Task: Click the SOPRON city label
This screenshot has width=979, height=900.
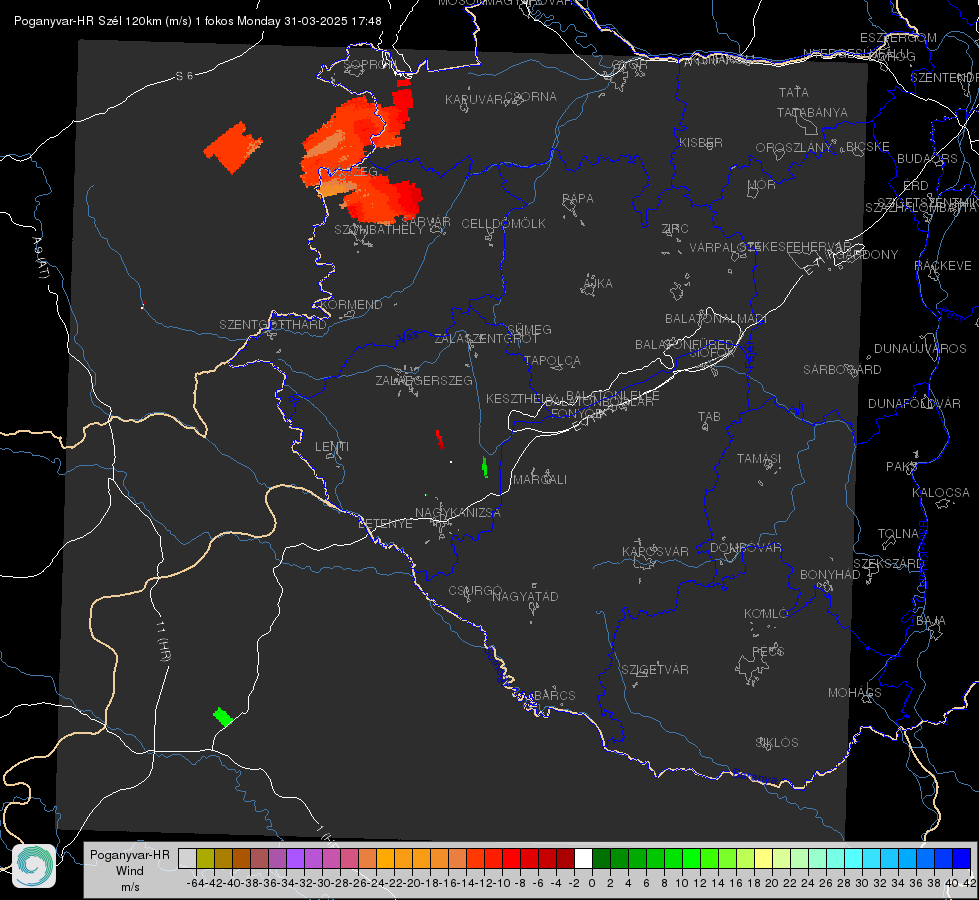Action: (x=369, y=64)
